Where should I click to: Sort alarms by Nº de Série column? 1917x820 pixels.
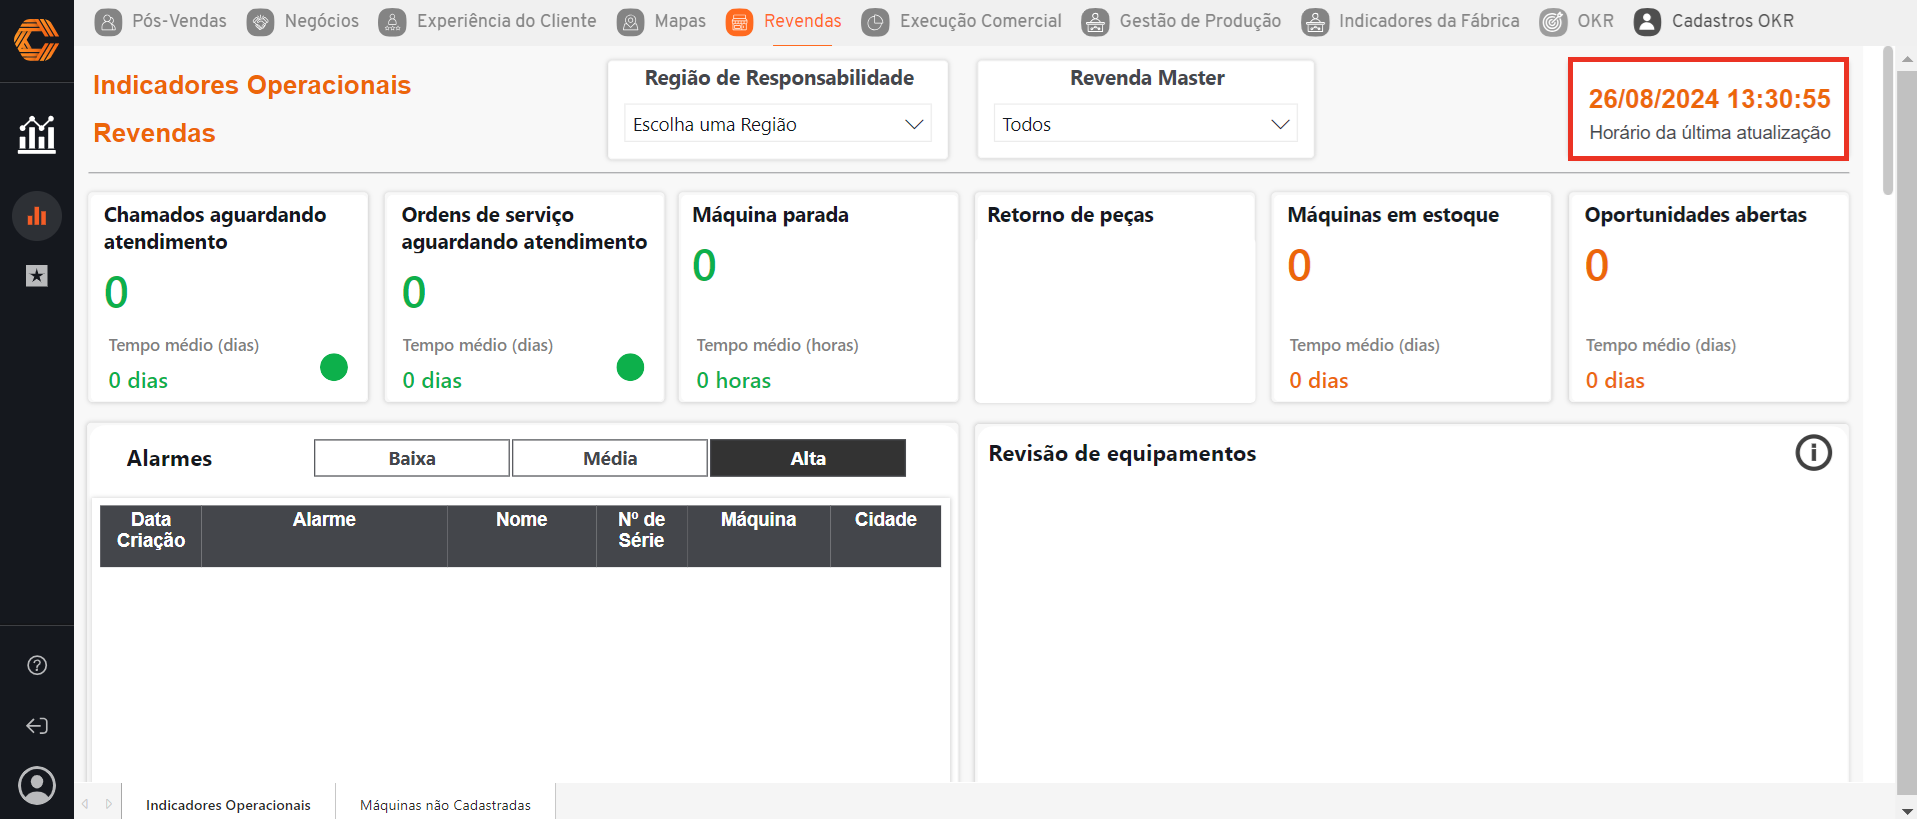[x=641, y=536]
